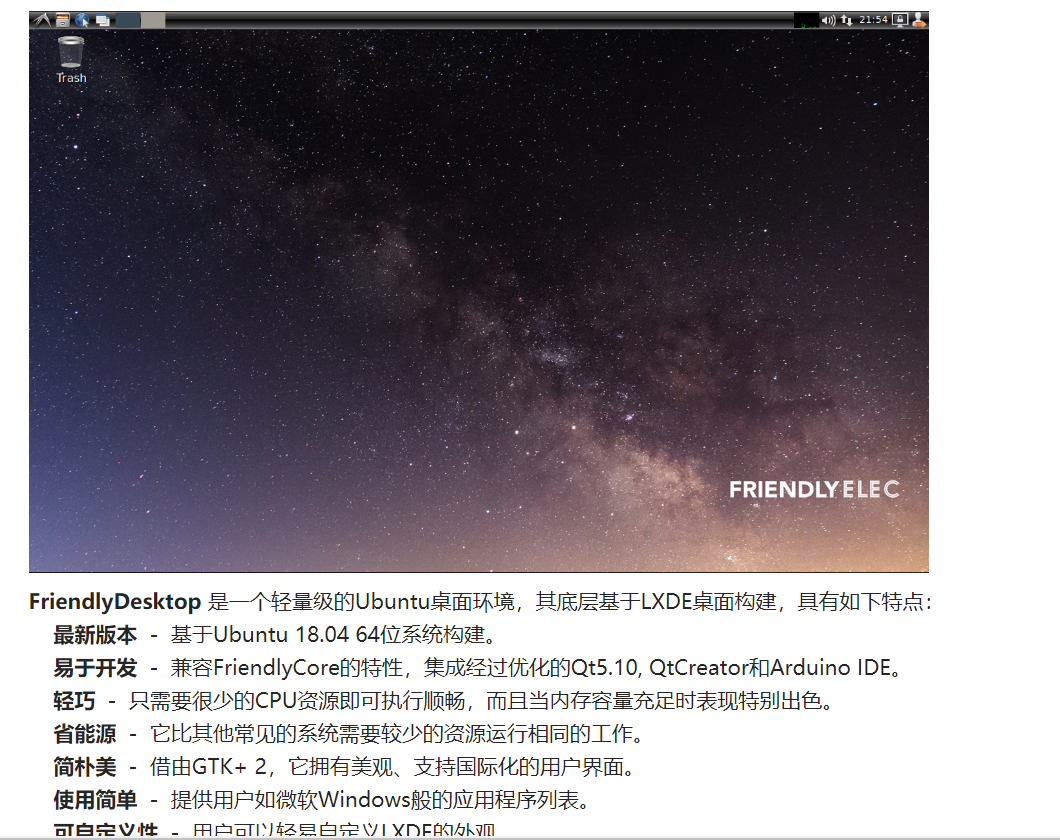Open the file manager panel icon
Viewport: 1060px width, 840px height.
[x=63, y=20]
